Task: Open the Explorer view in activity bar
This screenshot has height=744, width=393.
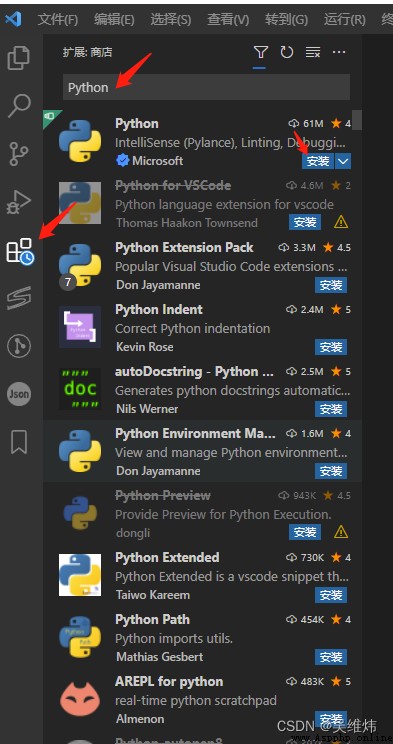Action: [19, 57]
